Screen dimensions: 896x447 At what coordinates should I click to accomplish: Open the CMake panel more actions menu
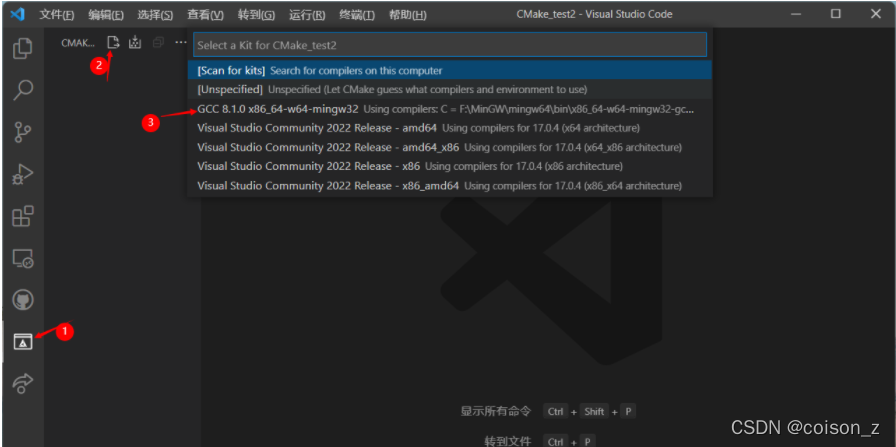pyautogui.click(x=181, y=42)
